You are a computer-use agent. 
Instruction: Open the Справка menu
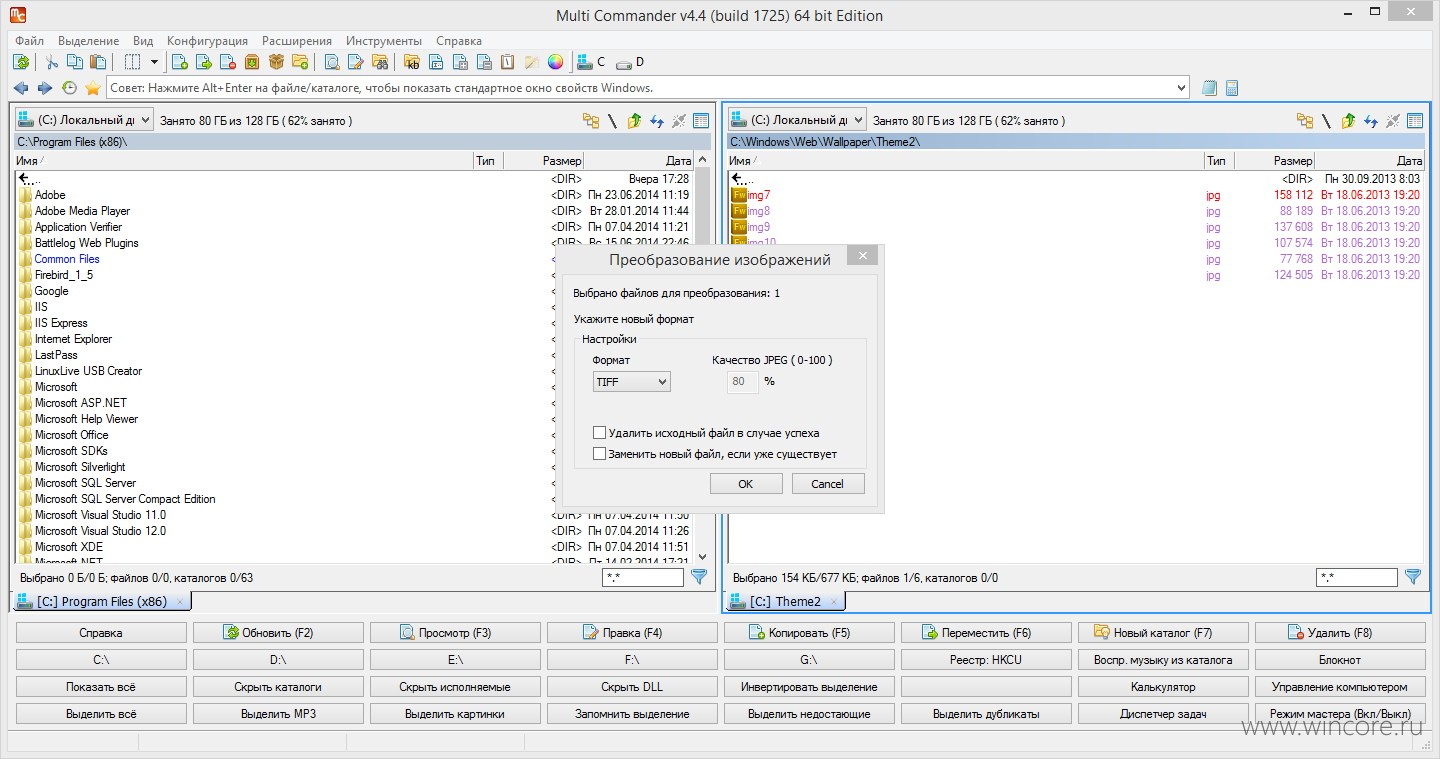point(459,41)
